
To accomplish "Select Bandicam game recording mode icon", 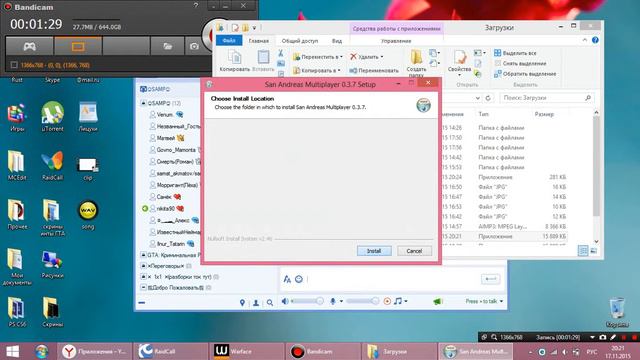I will pos(29,46).
